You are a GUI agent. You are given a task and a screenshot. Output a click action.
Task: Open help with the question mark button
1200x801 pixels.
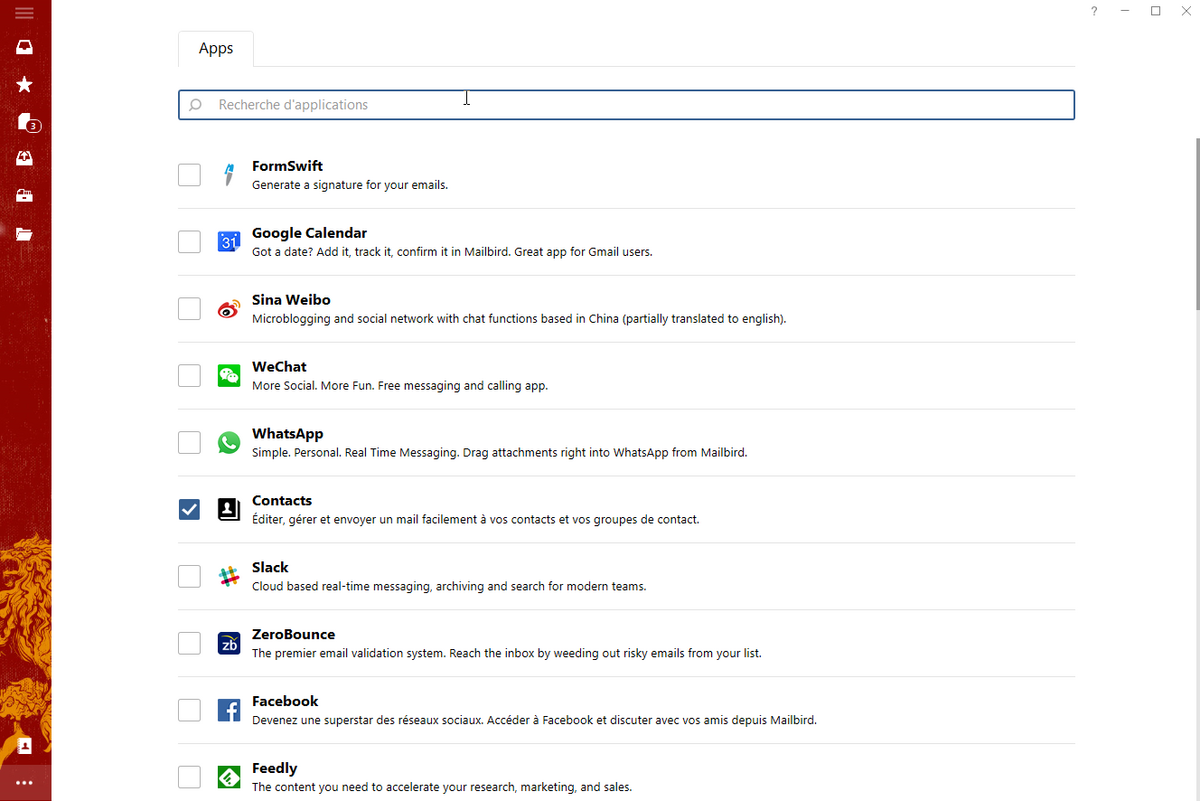pyautogui.click(x=1094, y=11)
